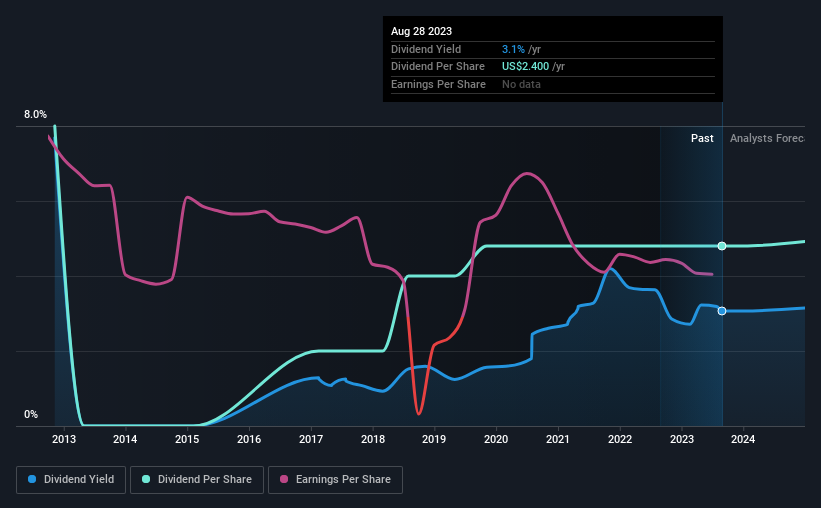Click the 3.1% dividend yield tooltip value
The height and width of the screenshot is (508, 821).
[x=511, y=49]
